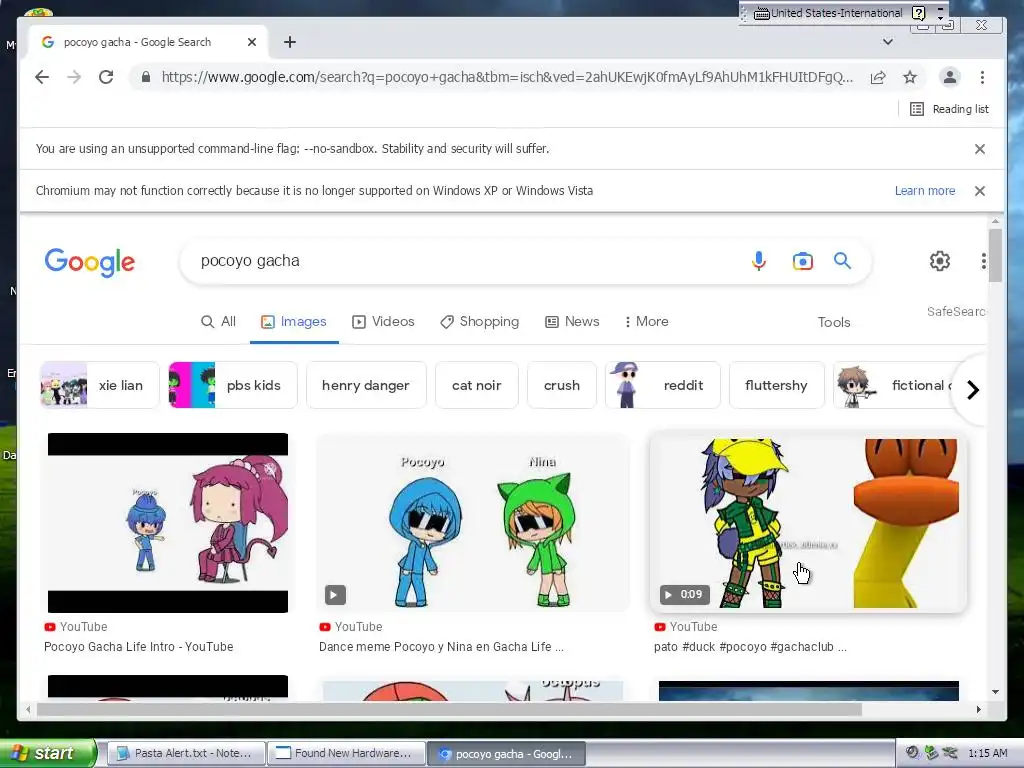
Task: Open pato #duck #pocoyo #gachaclub title
Action: coord(750,647)
